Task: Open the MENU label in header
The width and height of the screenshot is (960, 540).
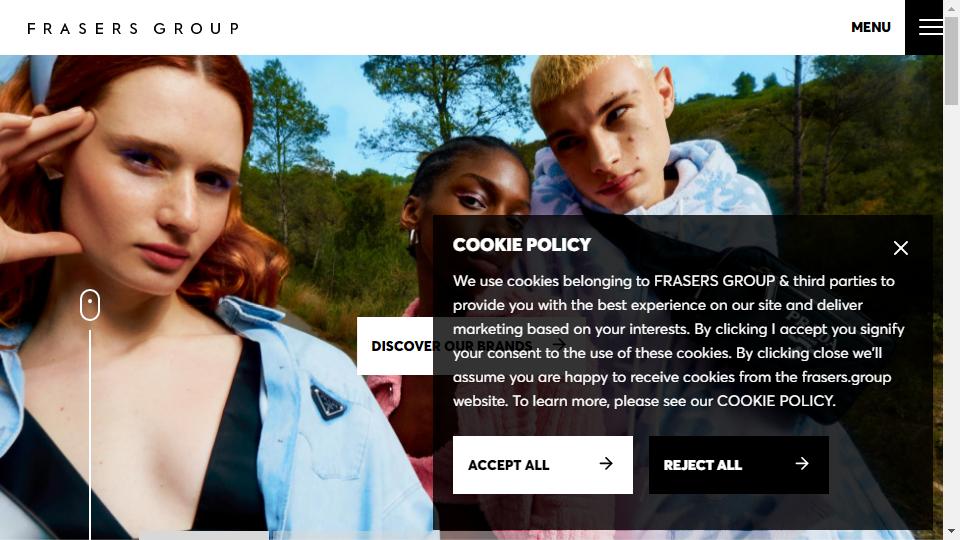Action: point(871,27)
